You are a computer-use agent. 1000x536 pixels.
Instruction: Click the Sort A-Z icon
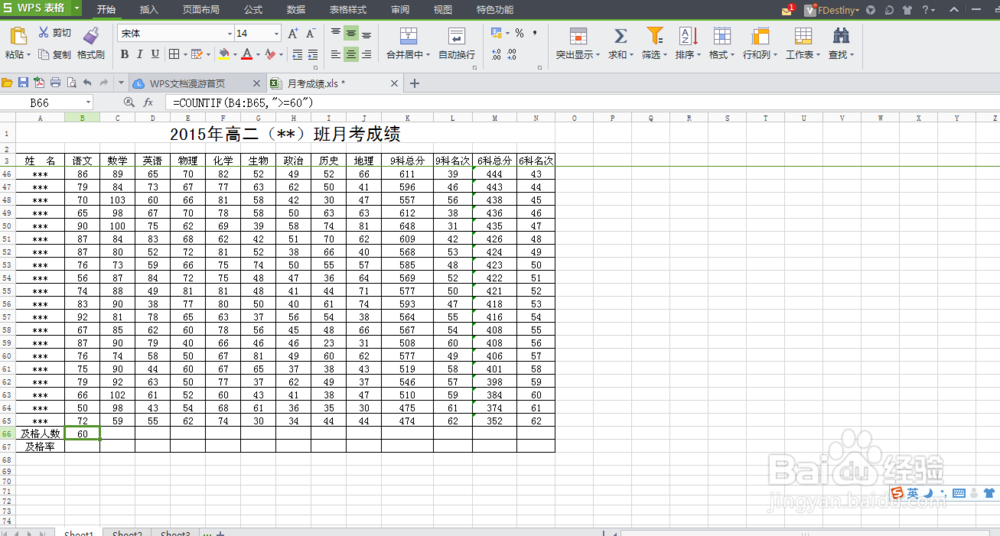pyautogui.click(x=688, y=36)
